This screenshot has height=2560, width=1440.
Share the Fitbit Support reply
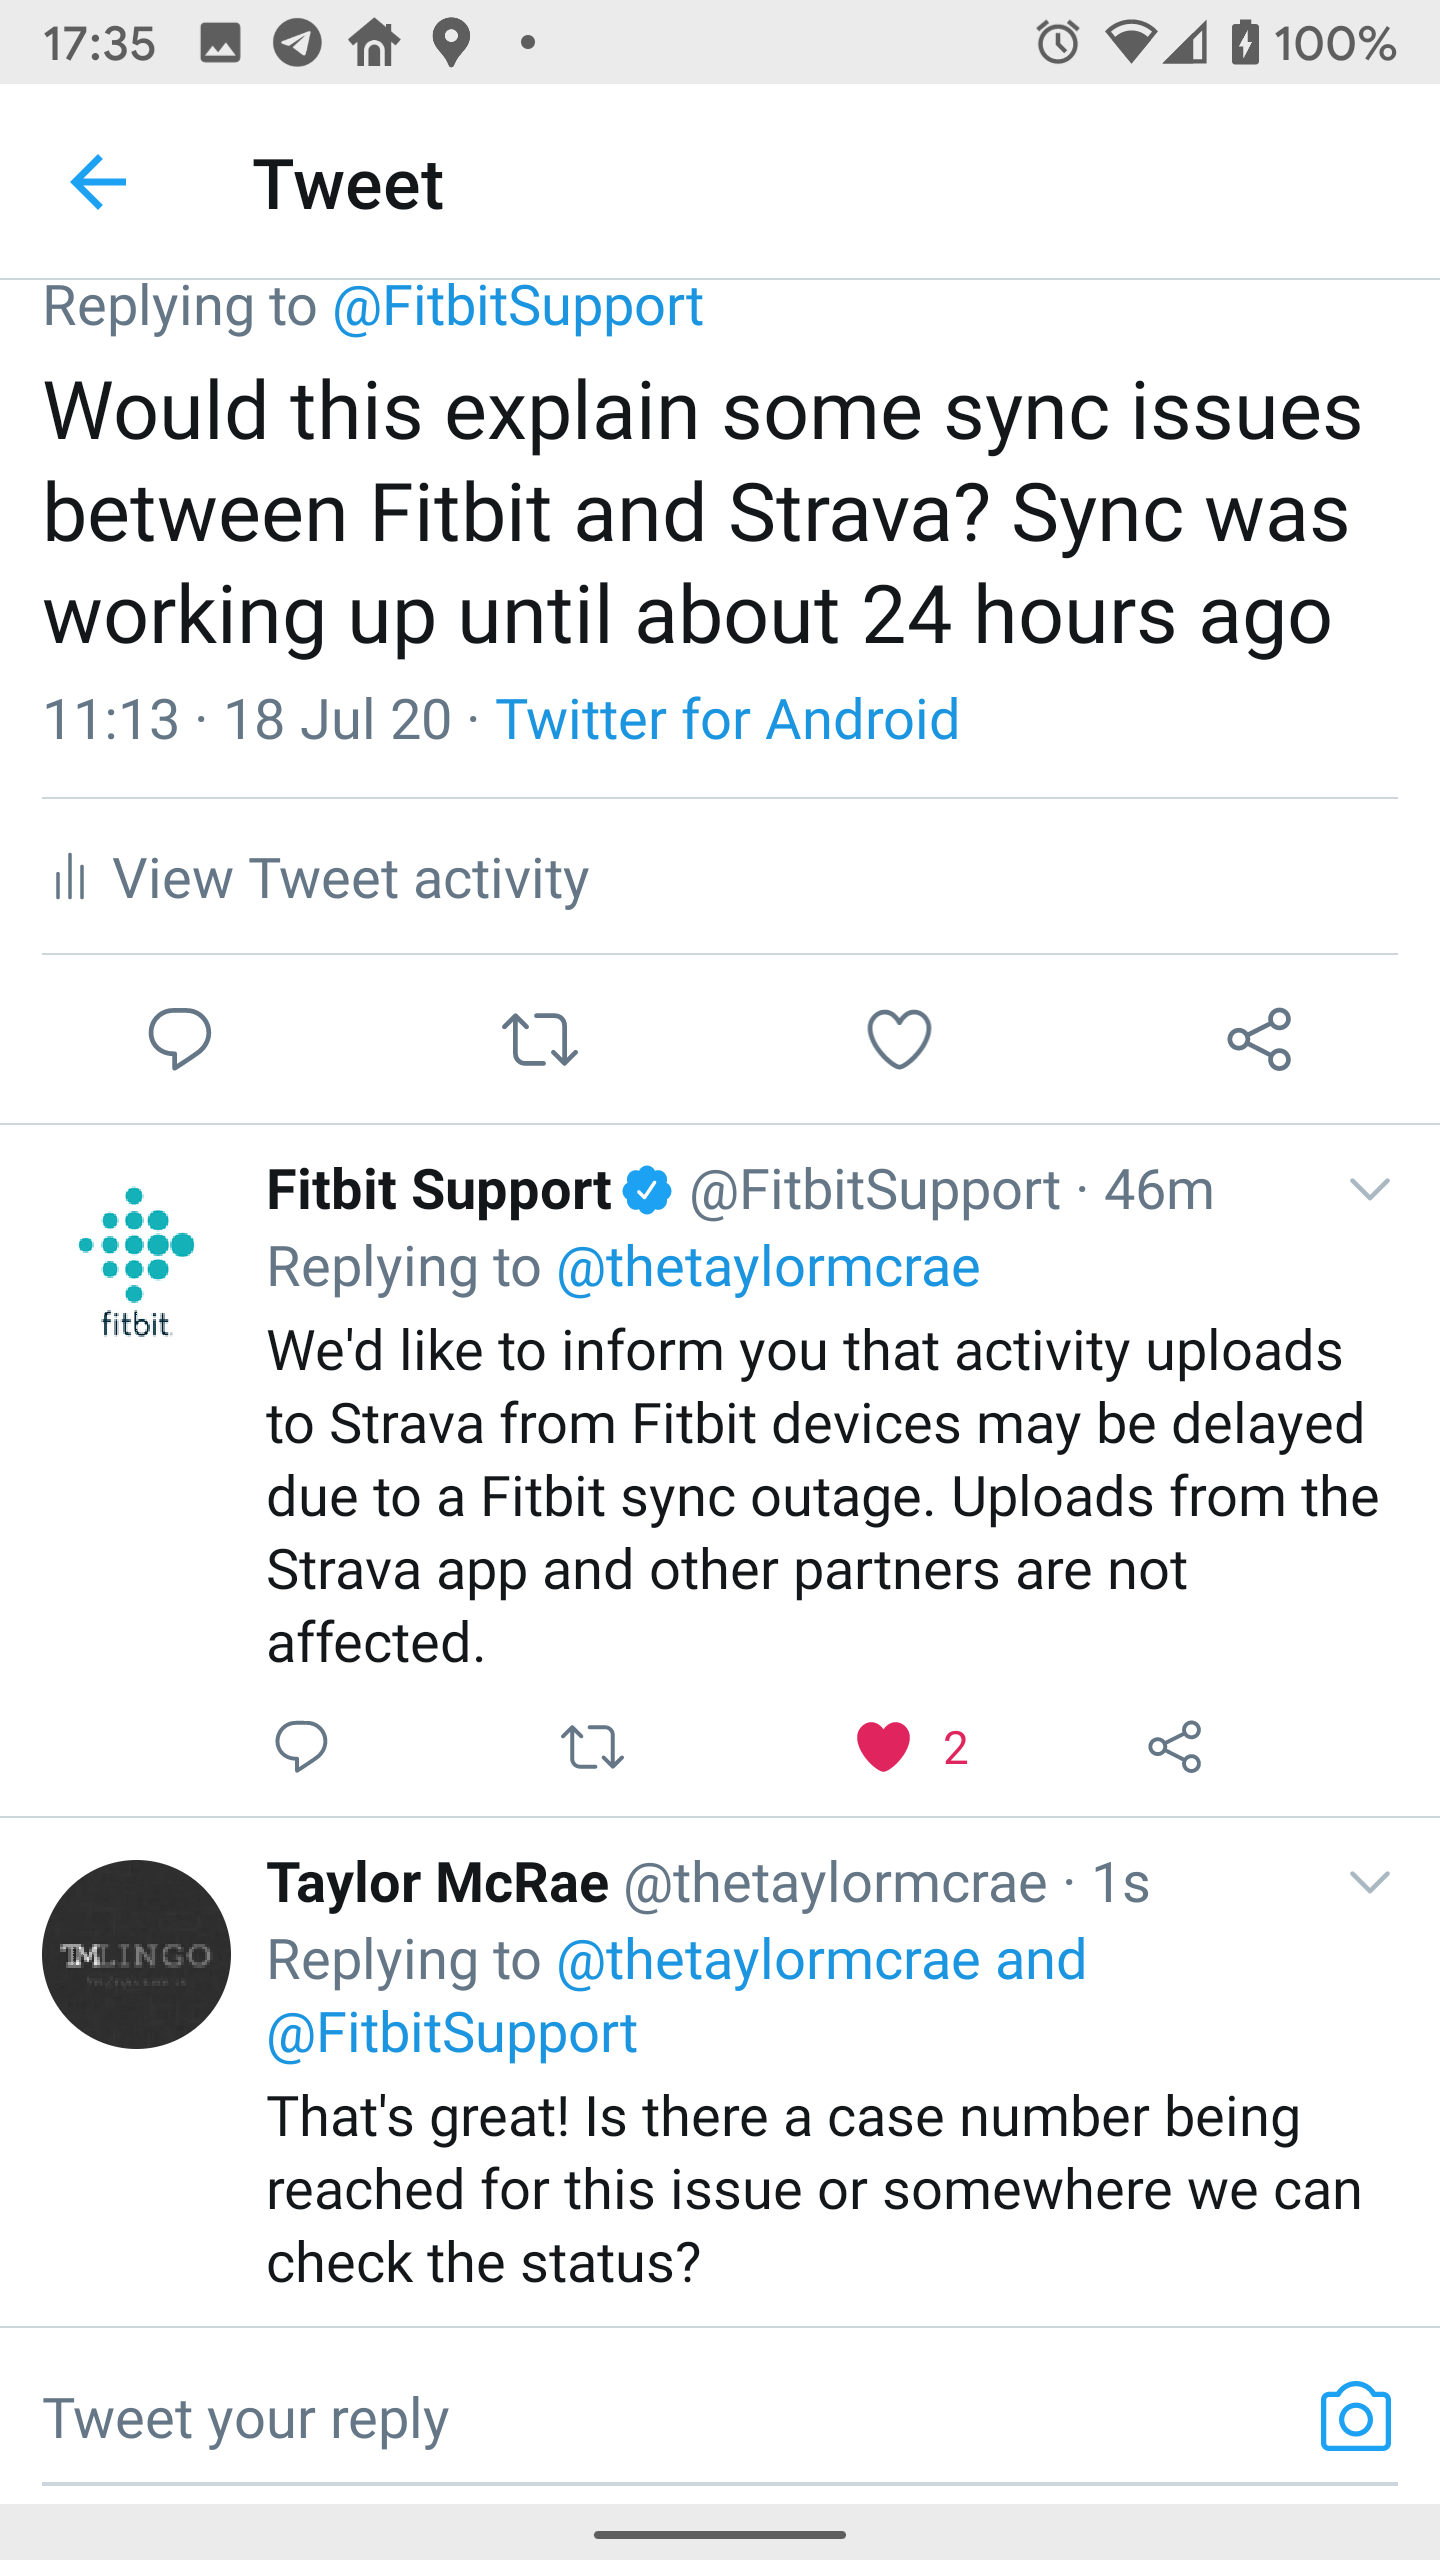tap(1174, 1747)
